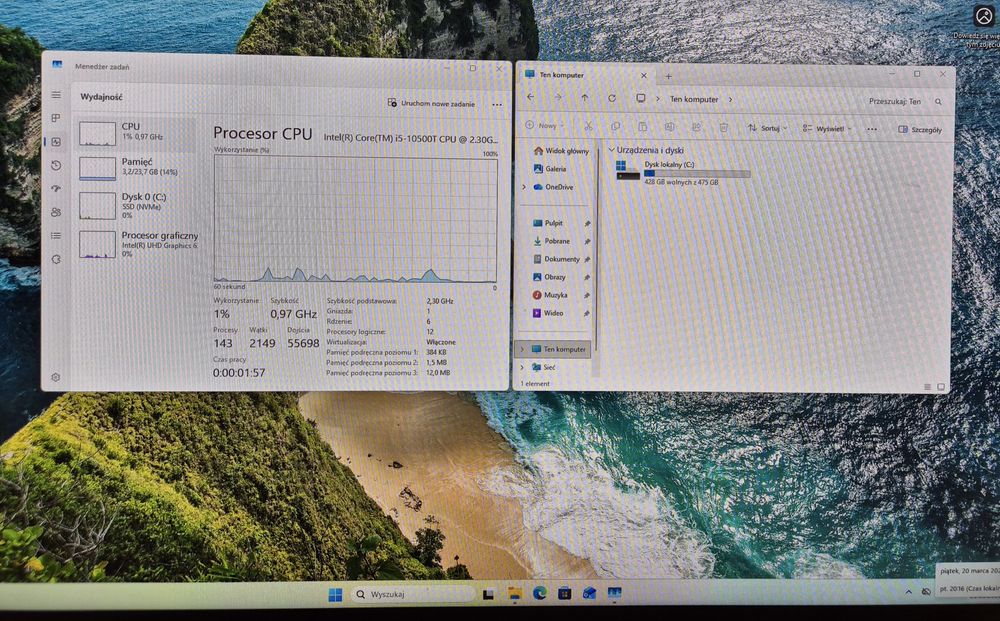Open the Sortuj dropdown

pos(767,128)
